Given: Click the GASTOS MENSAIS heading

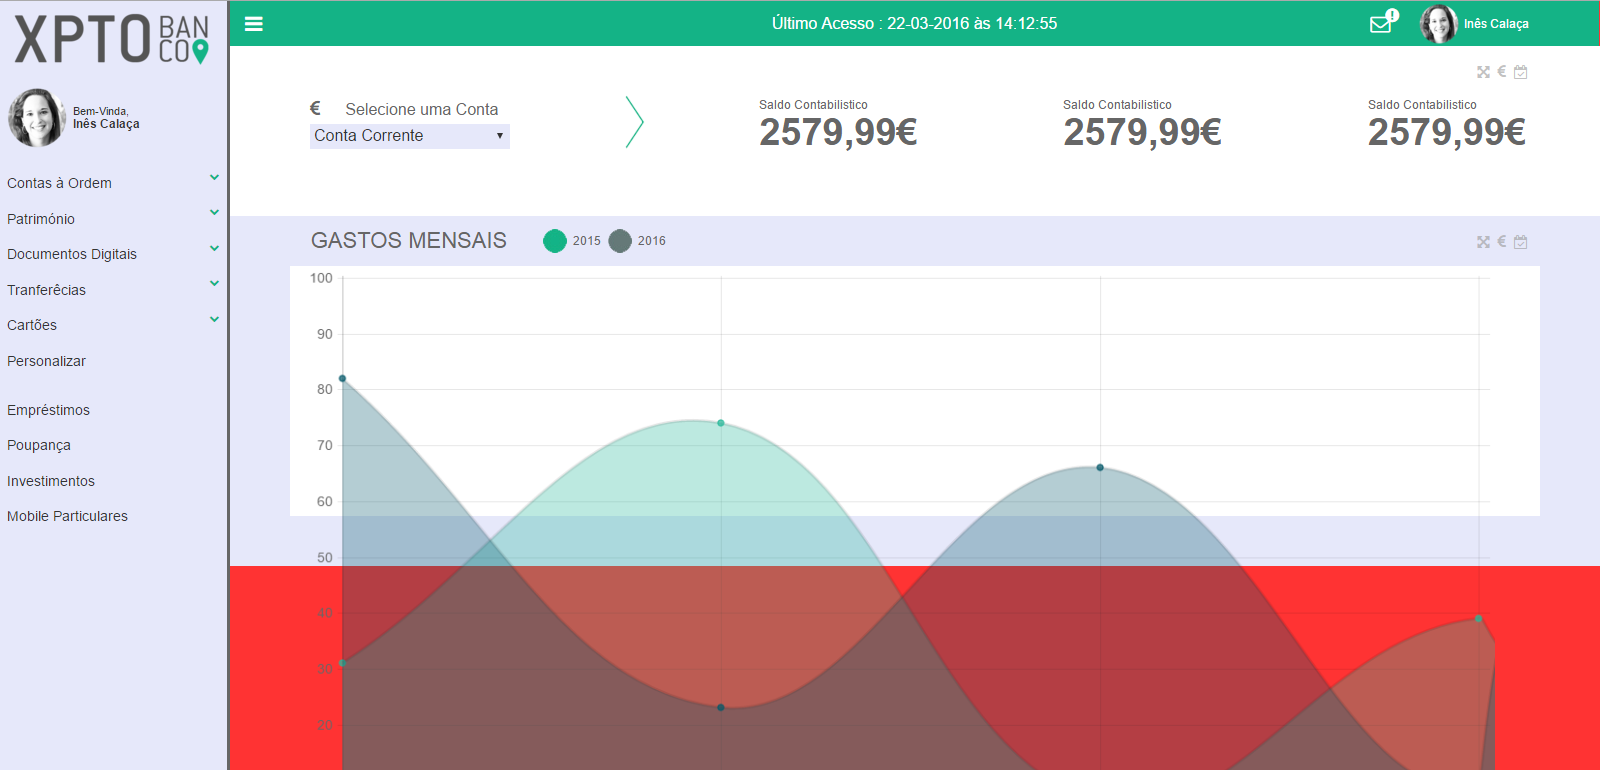Looking at the screenshot, I should [409, 240].
